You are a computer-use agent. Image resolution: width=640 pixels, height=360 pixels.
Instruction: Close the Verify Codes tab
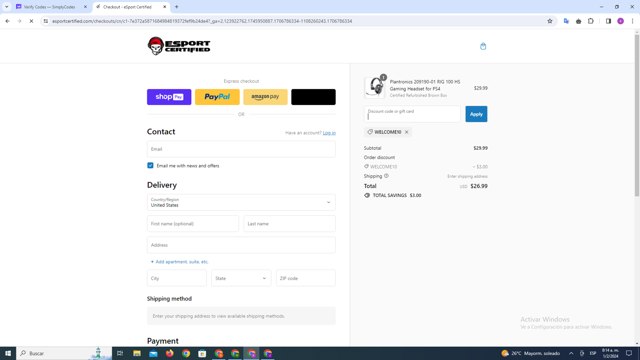tap(85, 7)
